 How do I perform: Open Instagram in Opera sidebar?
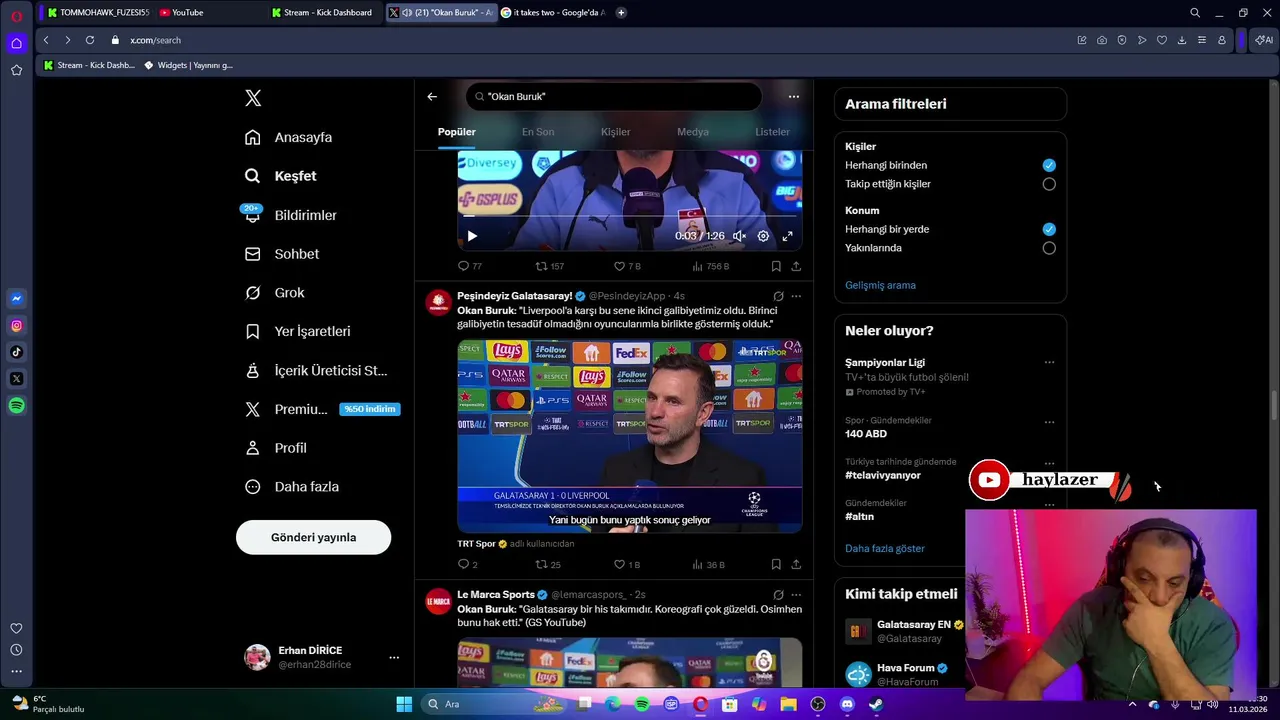[x=16, y=325]
